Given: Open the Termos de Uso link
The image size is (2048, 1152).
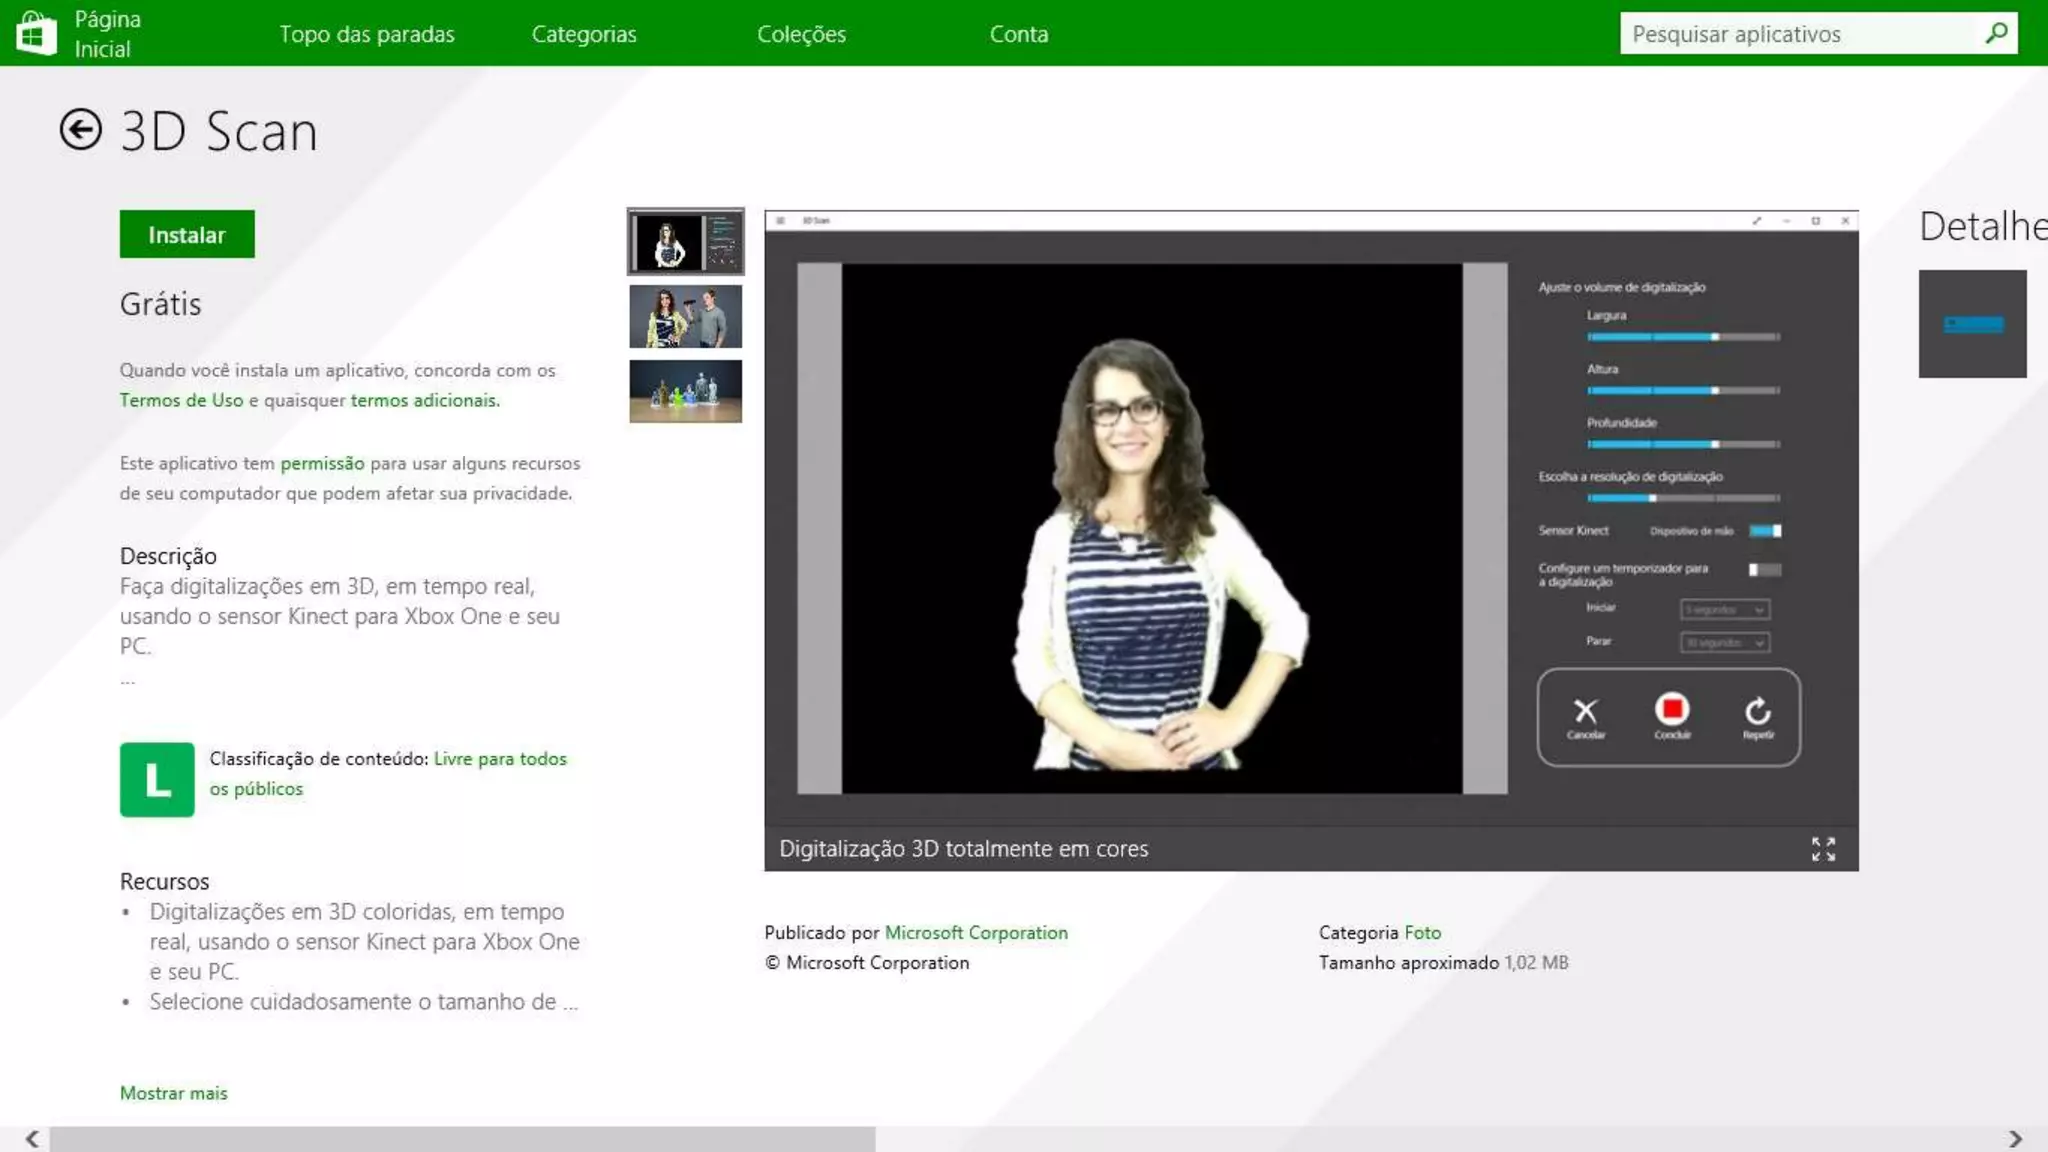Looking at the screenshot, I should pyautogui.click(x=181, y=400).
